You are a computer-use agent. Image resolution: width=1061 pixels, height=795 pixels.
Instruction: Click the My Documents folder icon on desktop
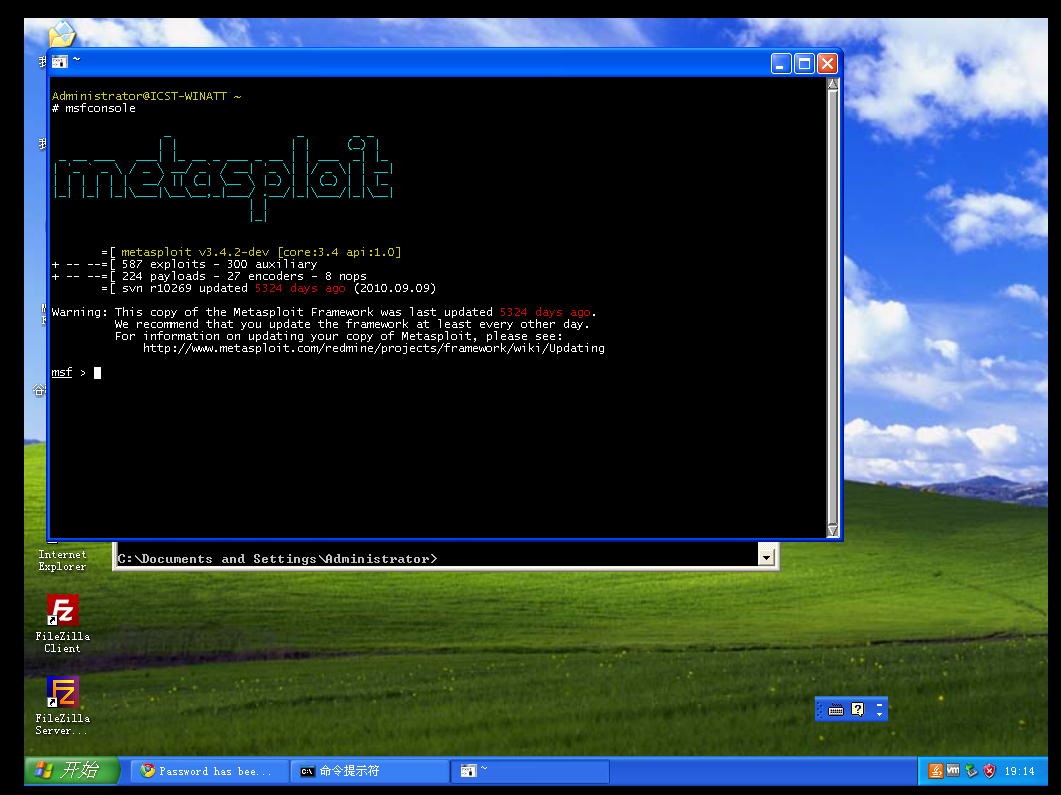62,34
